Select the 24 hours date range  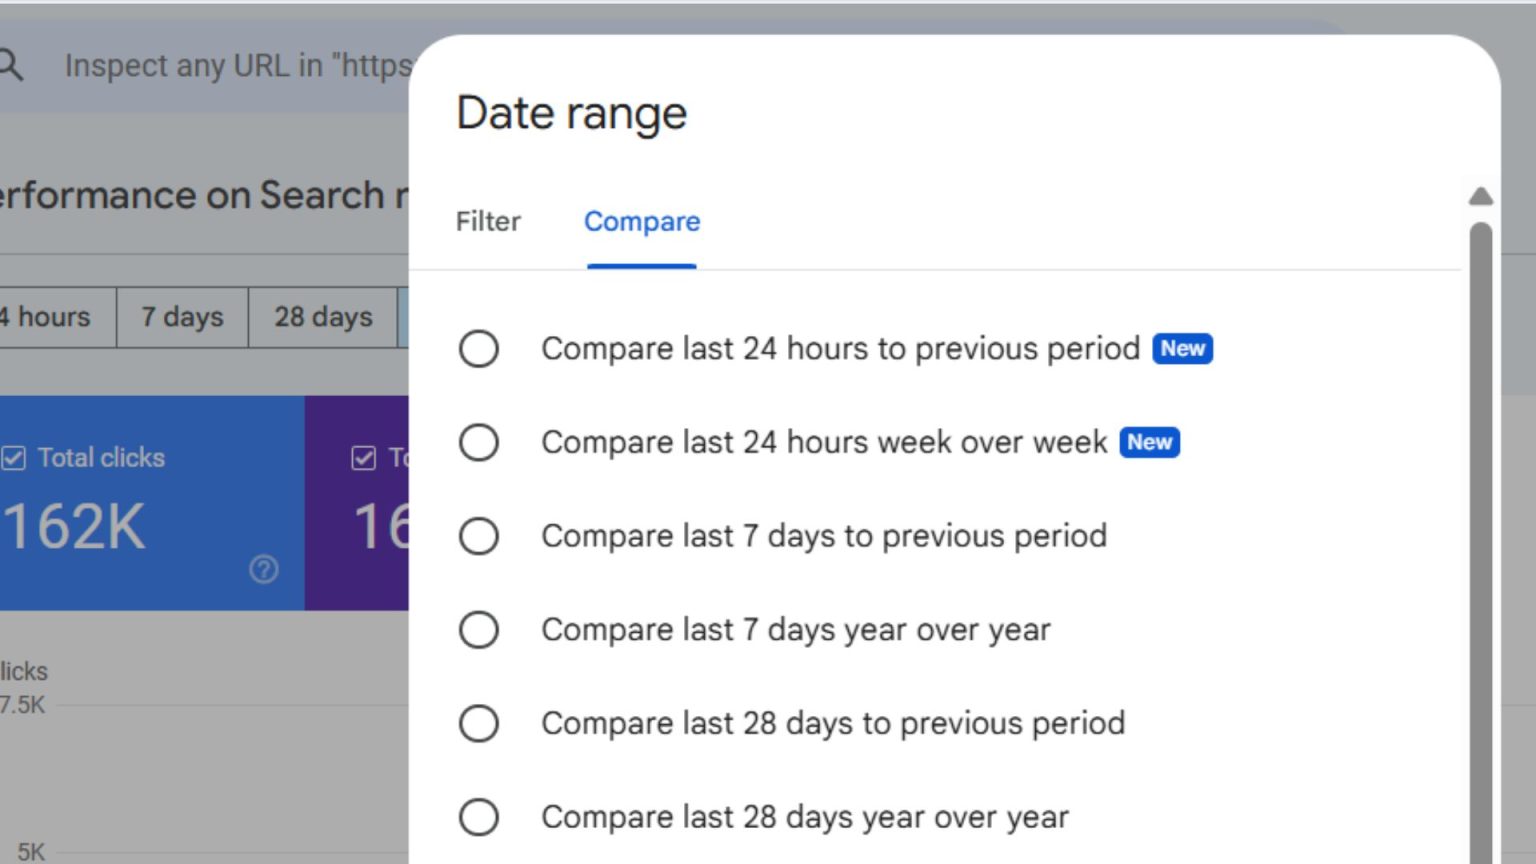(x=45, y=317)
